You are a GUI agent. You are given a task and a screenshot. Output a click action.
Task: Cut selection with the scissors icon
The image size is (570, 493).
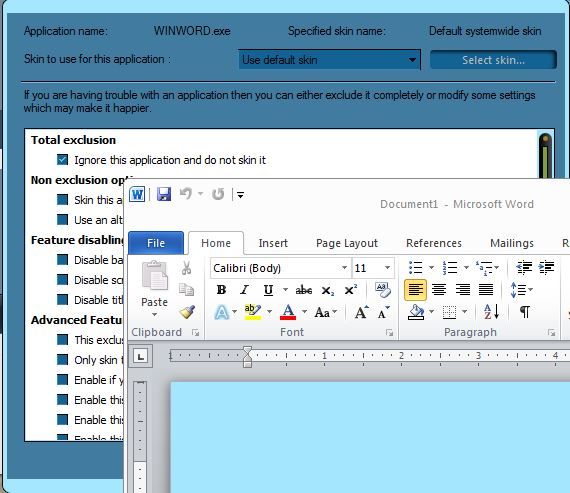(186, 268)
